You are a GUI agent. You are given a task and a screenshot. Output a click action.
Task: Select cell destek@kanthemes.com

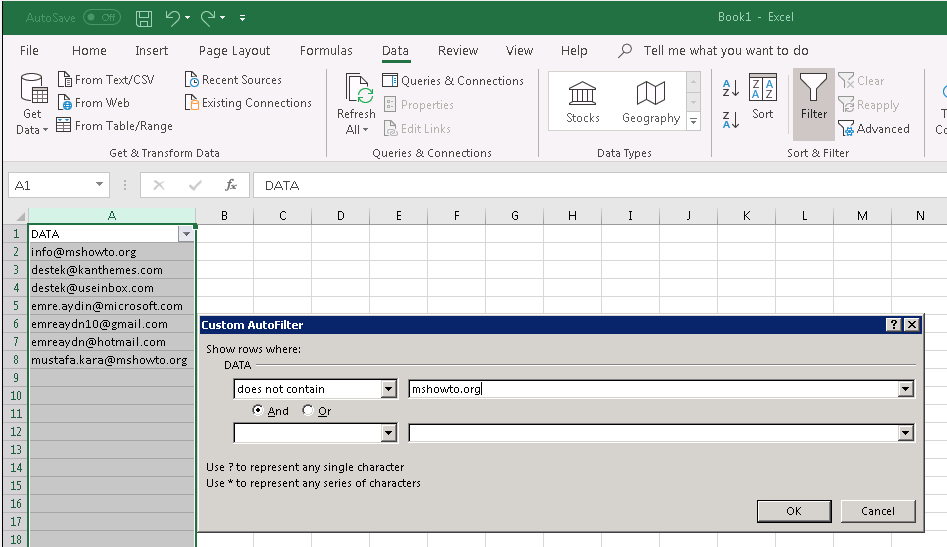click(112, 270)
